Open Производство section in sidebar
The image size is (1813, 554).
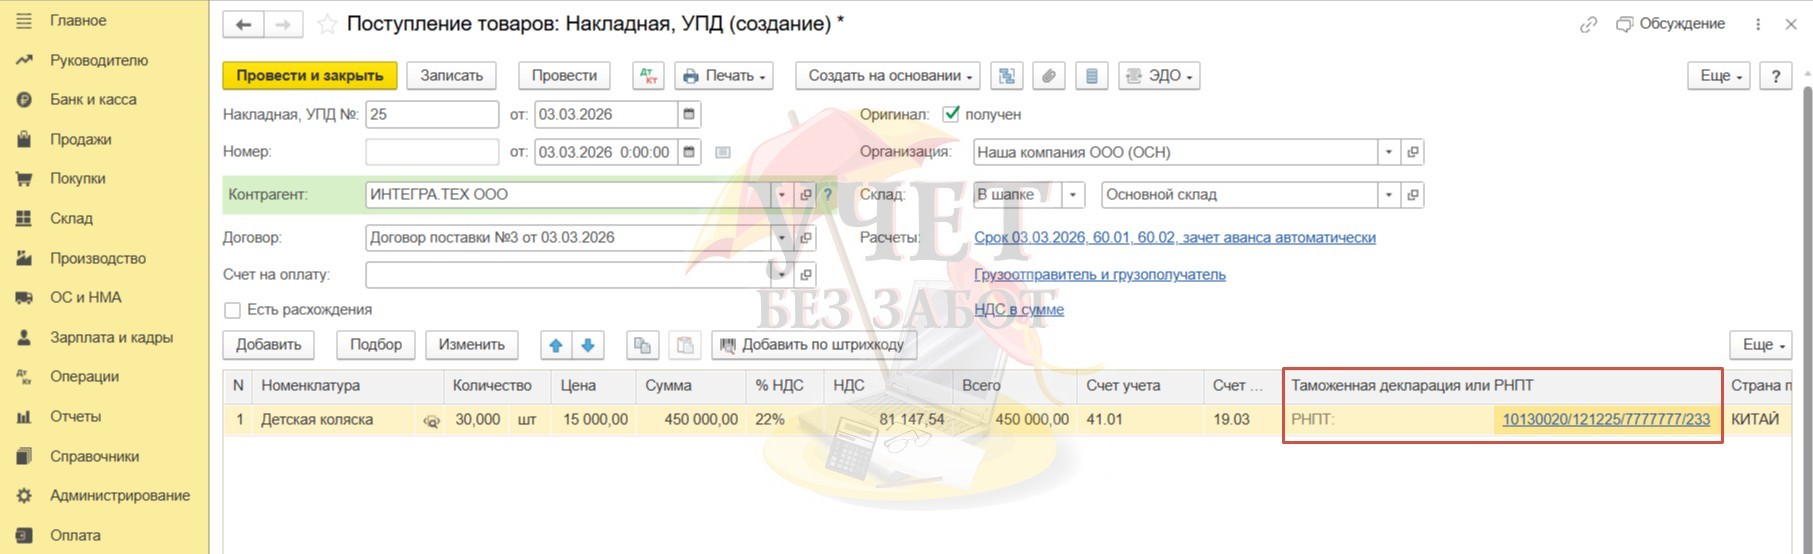[98, 258]
